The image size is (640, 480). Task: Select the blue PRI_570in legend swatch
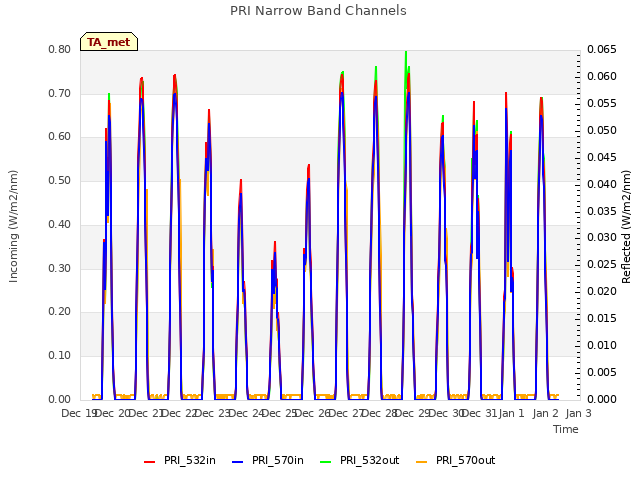pos(238,461)
